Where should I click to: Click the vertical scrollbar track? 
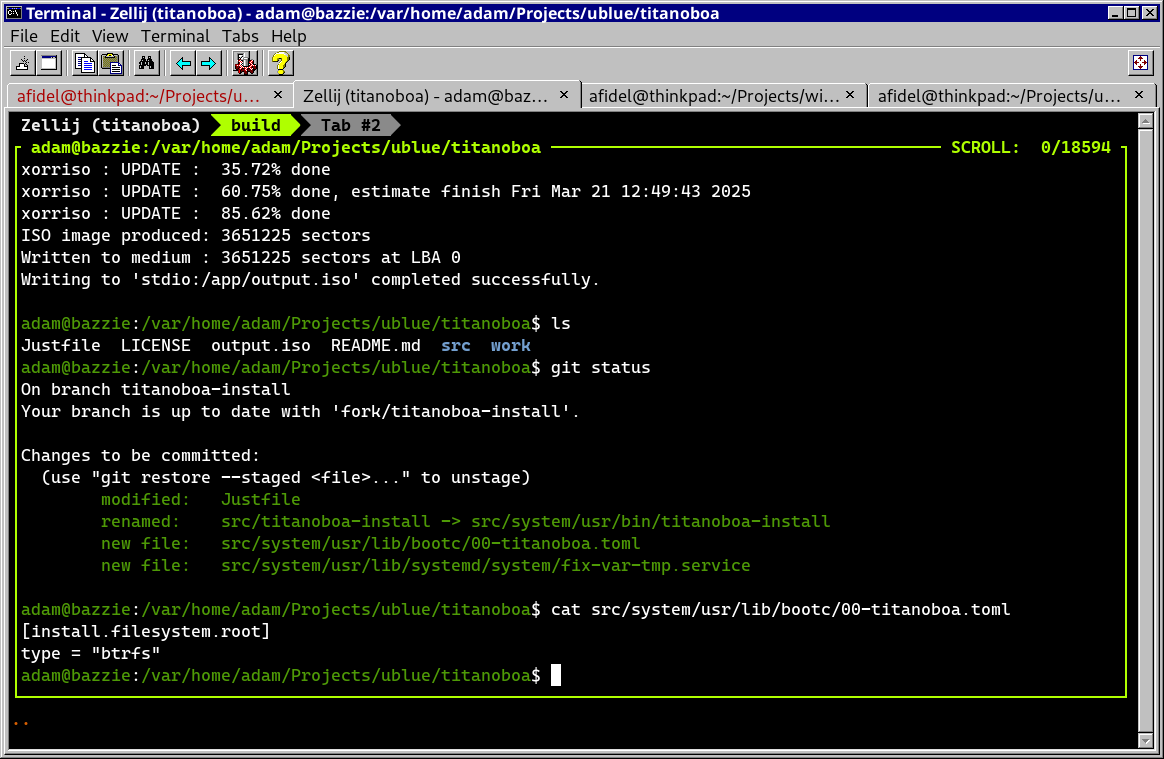point(1145,431)
